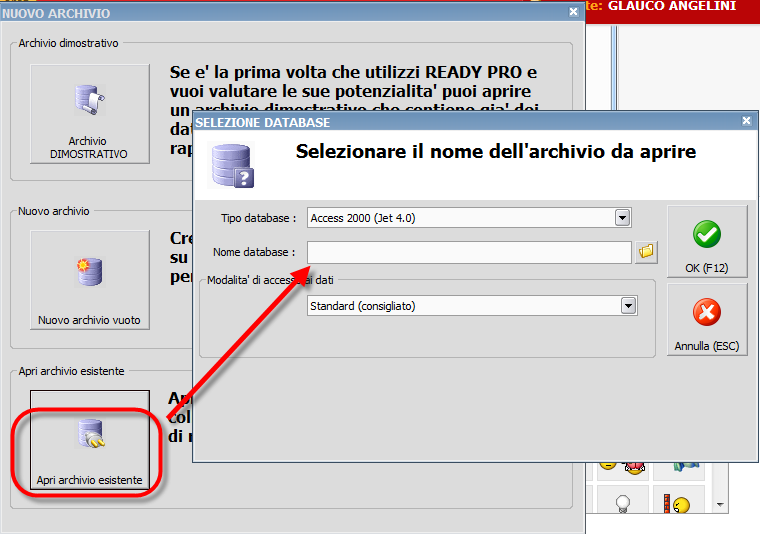Image resolution: width=760 pixels, height=534 pixels.
Task: Click scroll down arrow in background emoticon panel
Action: (720, 505)
